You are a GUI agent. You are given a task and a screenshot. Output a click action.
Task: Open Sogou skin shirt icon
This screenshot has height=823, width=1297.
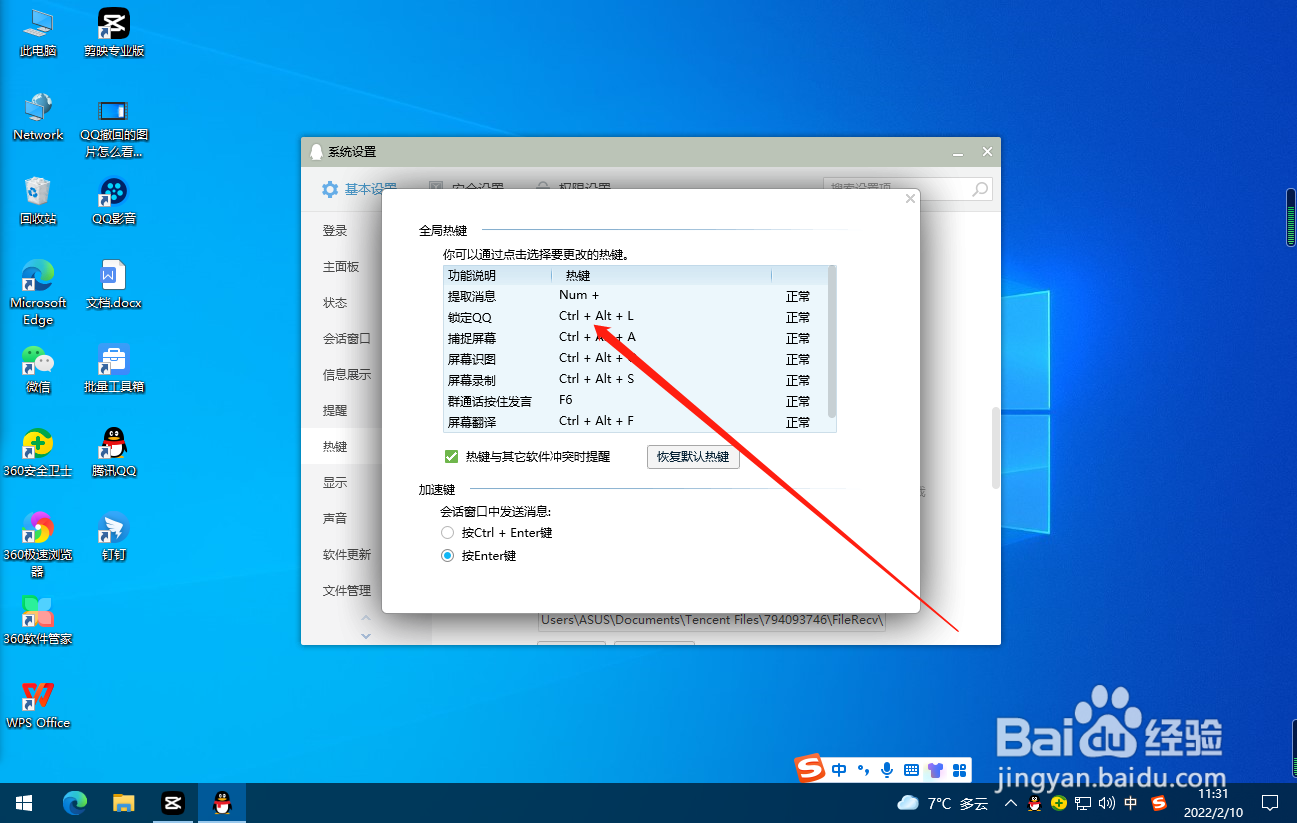[935, 769]
